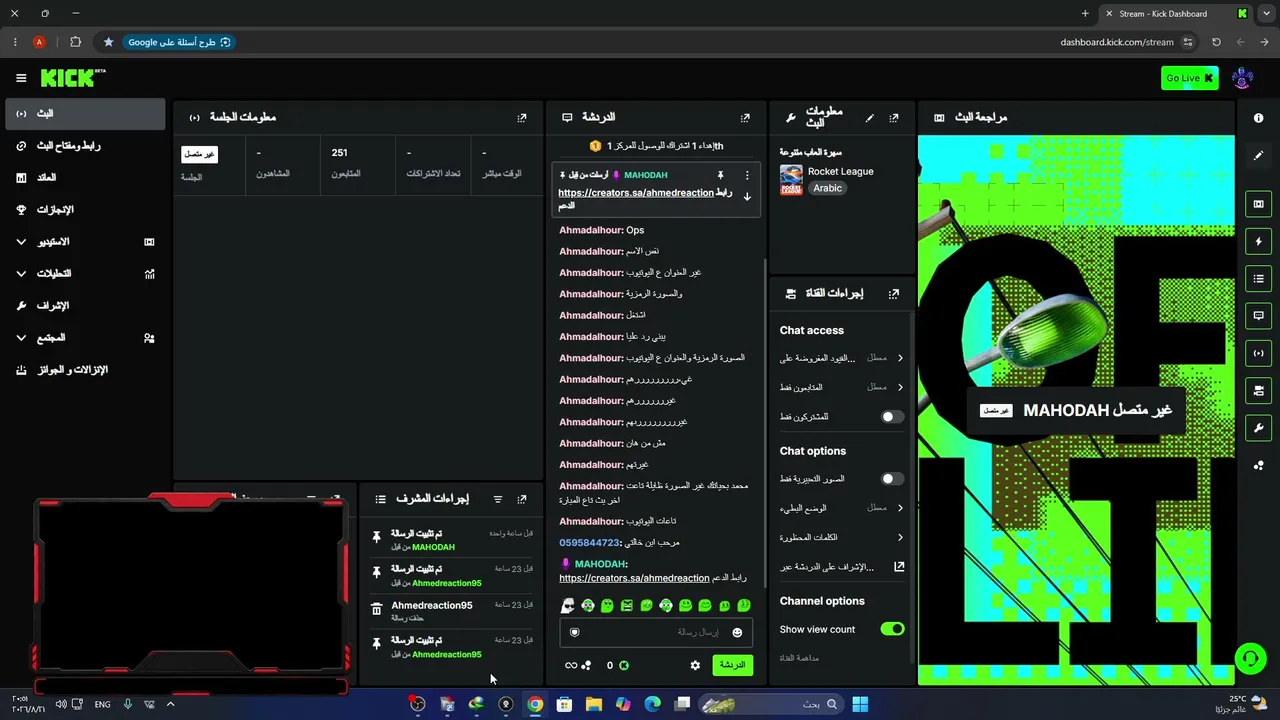Image resolution: width=1280 pixels, height=720 pixels.
Task: Open العائد in the sidebar
Action: (85, 178)
